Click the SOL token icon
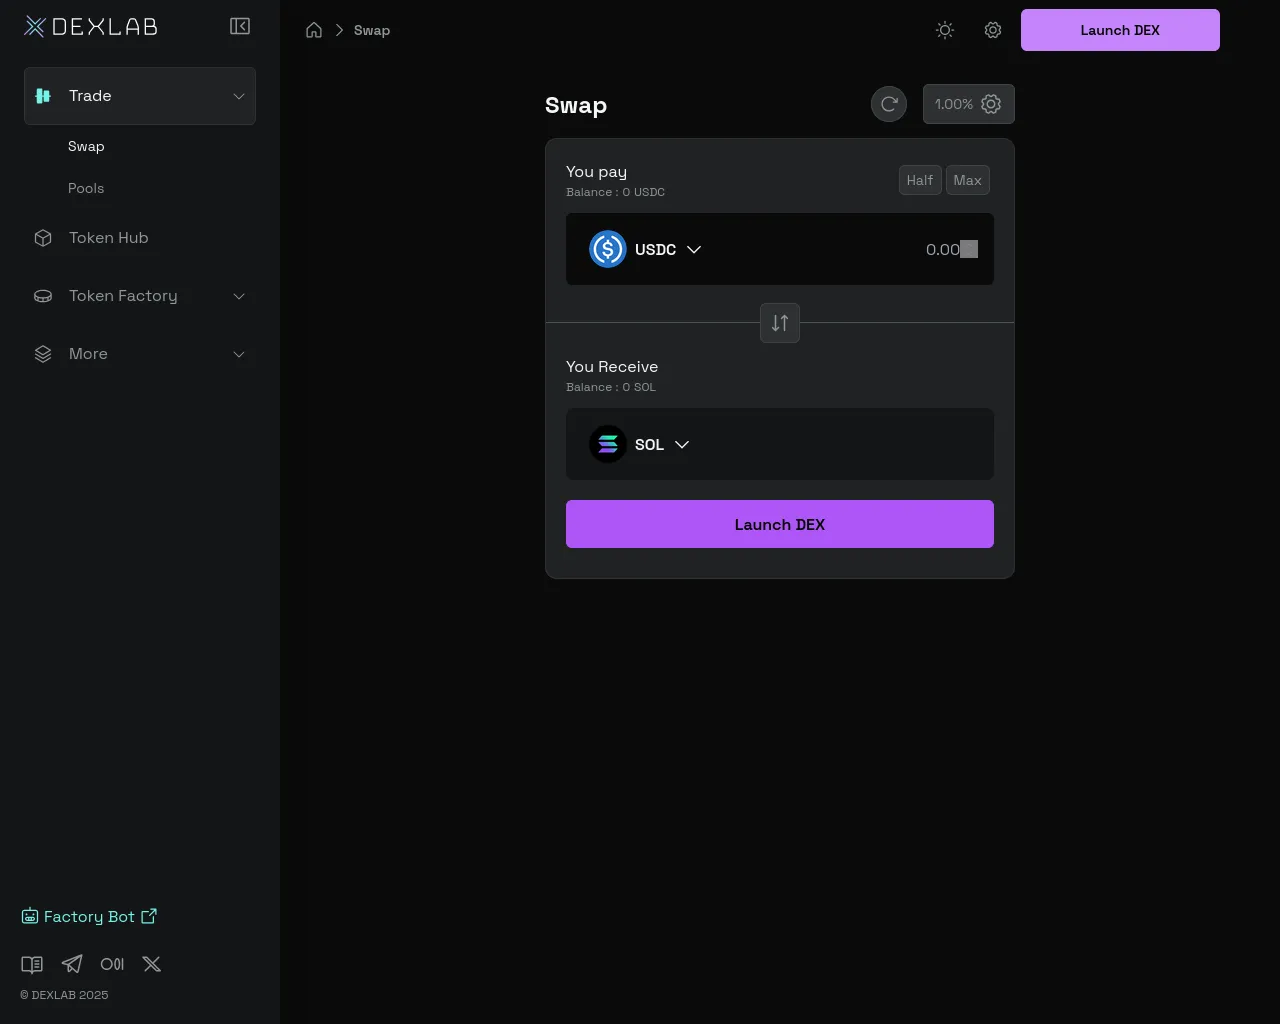The width and height of the screenshot is (1280, 1024). [x=608, y=444]
